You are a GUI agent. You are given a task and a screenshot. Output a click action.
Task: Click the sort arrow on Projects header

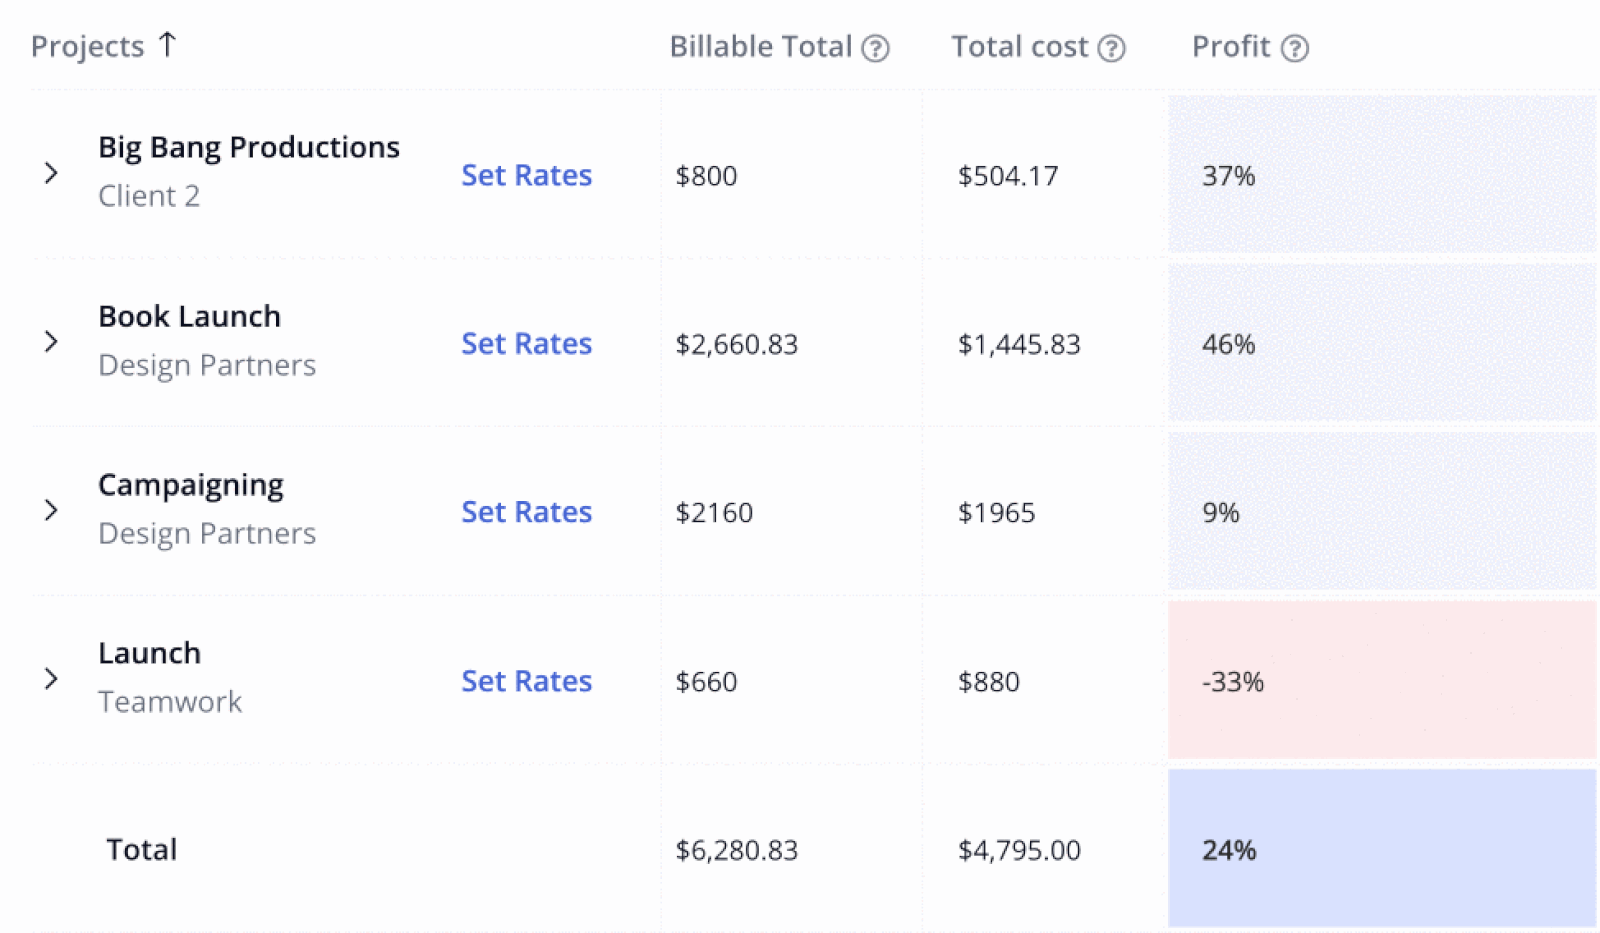coord(169,44)
